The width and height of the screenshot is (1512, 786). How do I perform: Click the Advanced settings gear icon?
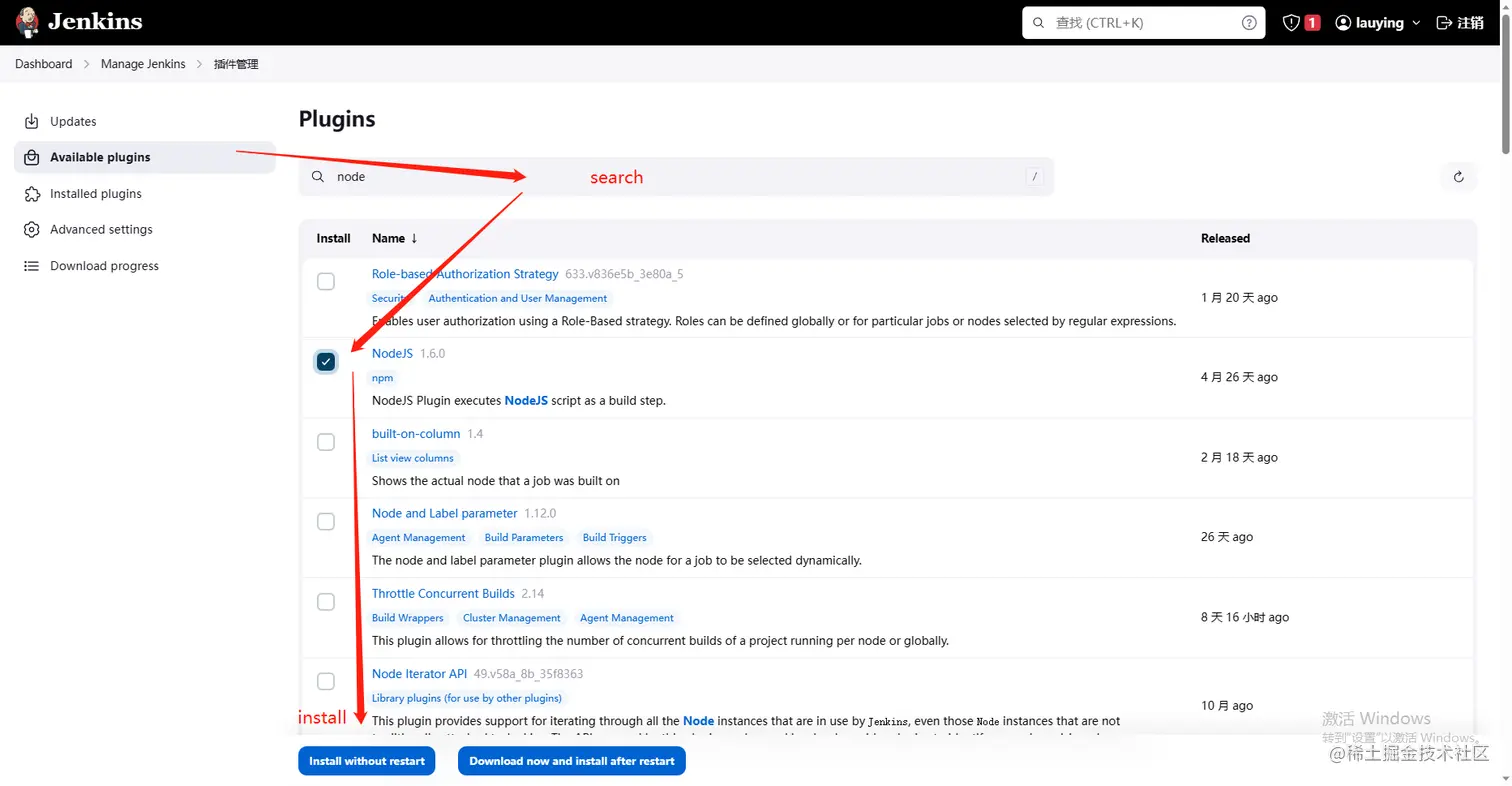tap(32, 230)
